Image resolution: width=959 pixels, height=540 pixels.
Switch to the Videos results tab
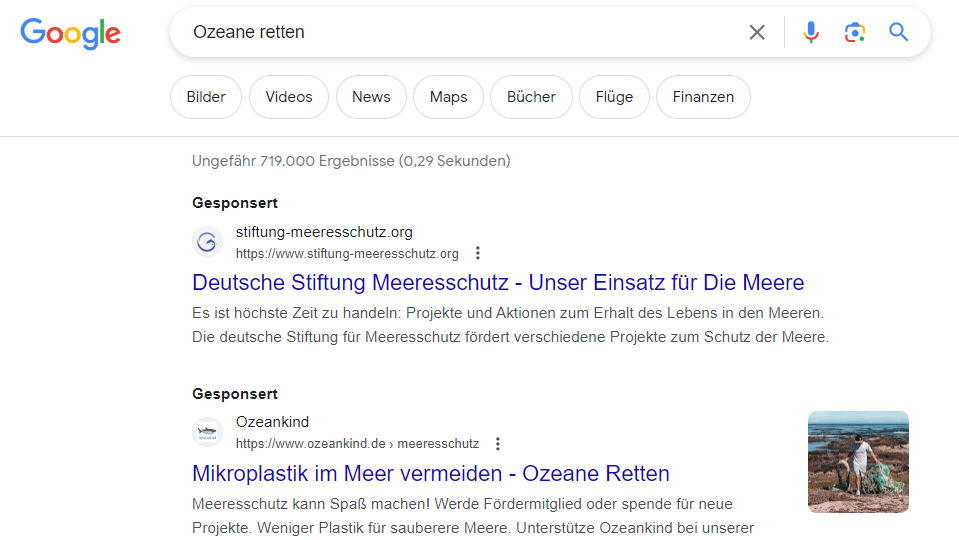(289, 97)
